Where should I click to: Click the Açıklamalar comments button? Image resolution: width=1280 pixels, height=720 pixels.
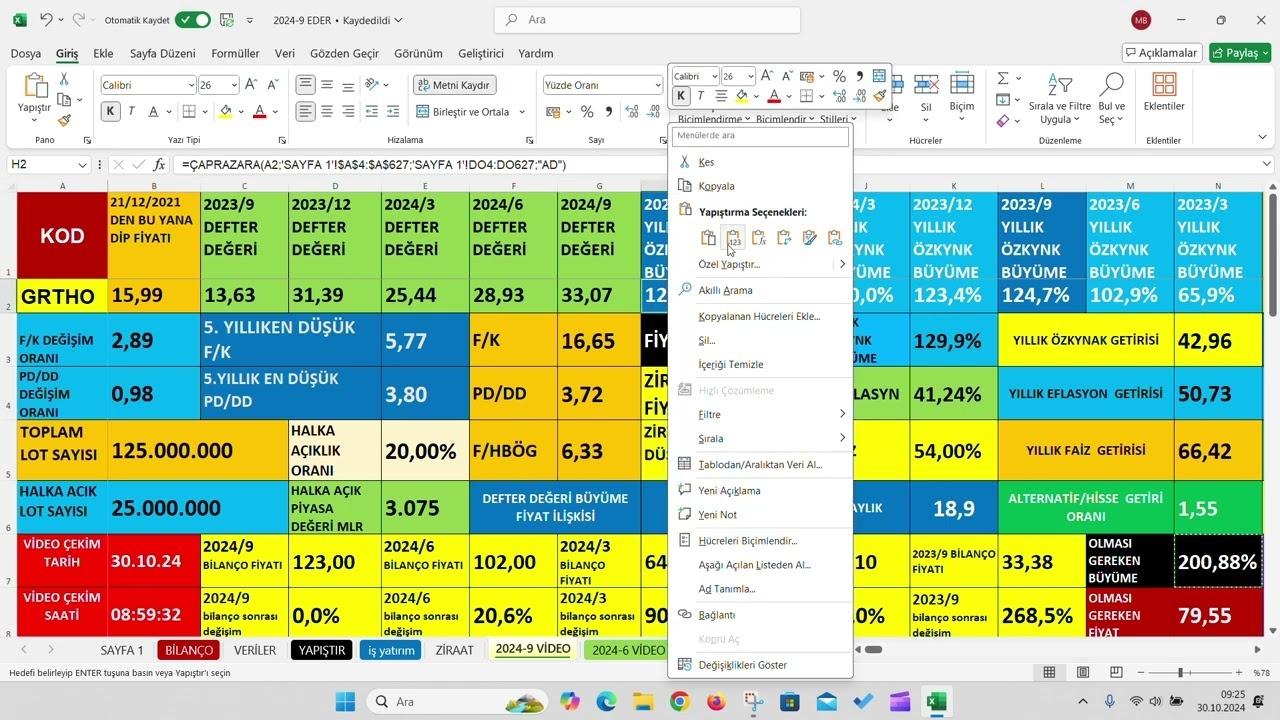click(x=1161, y=53)
